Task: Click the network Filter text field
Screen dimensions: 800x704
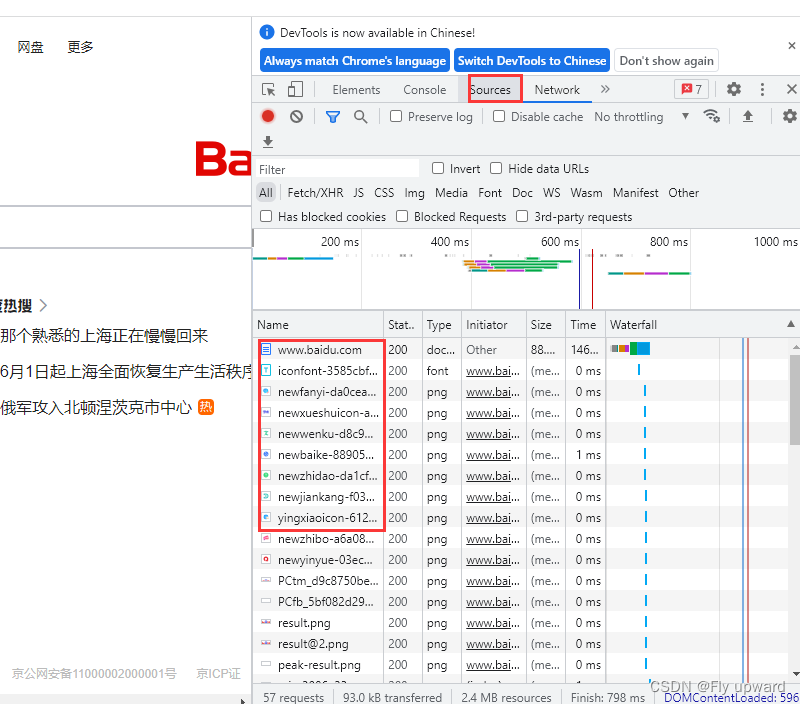Action: click(x=338, y=169)
